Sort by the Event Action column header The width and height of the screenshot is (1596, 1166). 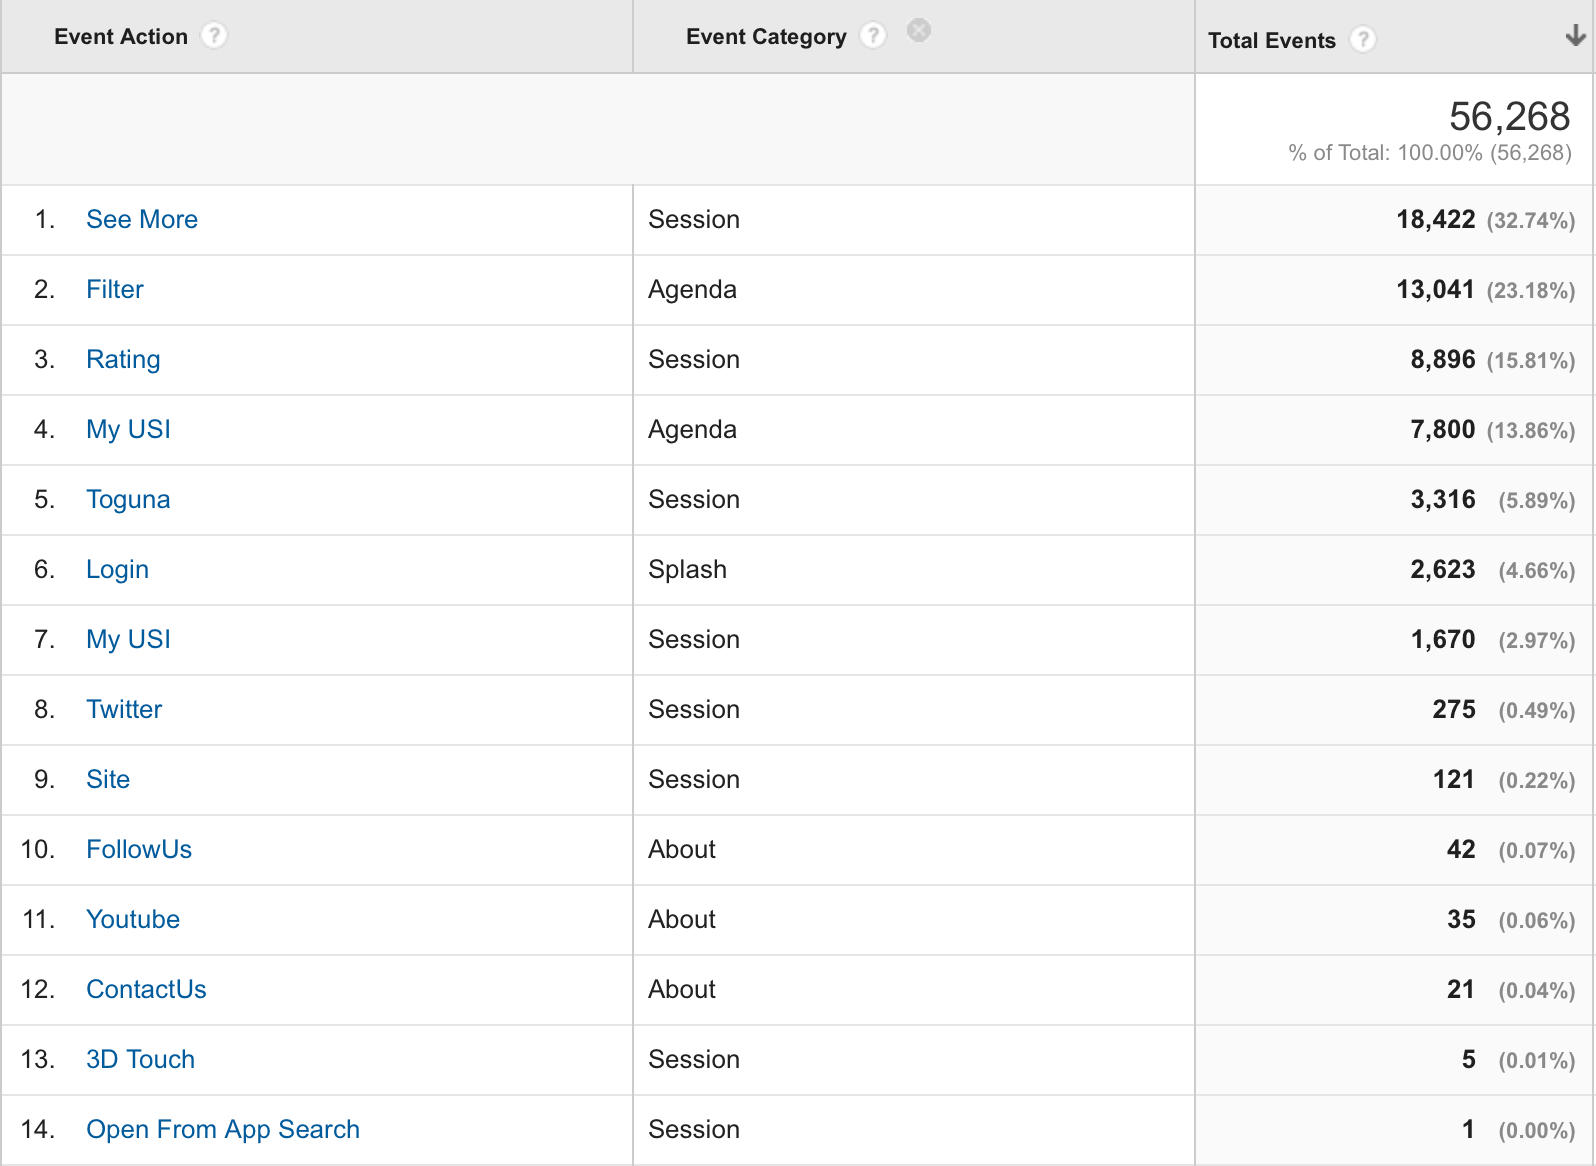121,37
